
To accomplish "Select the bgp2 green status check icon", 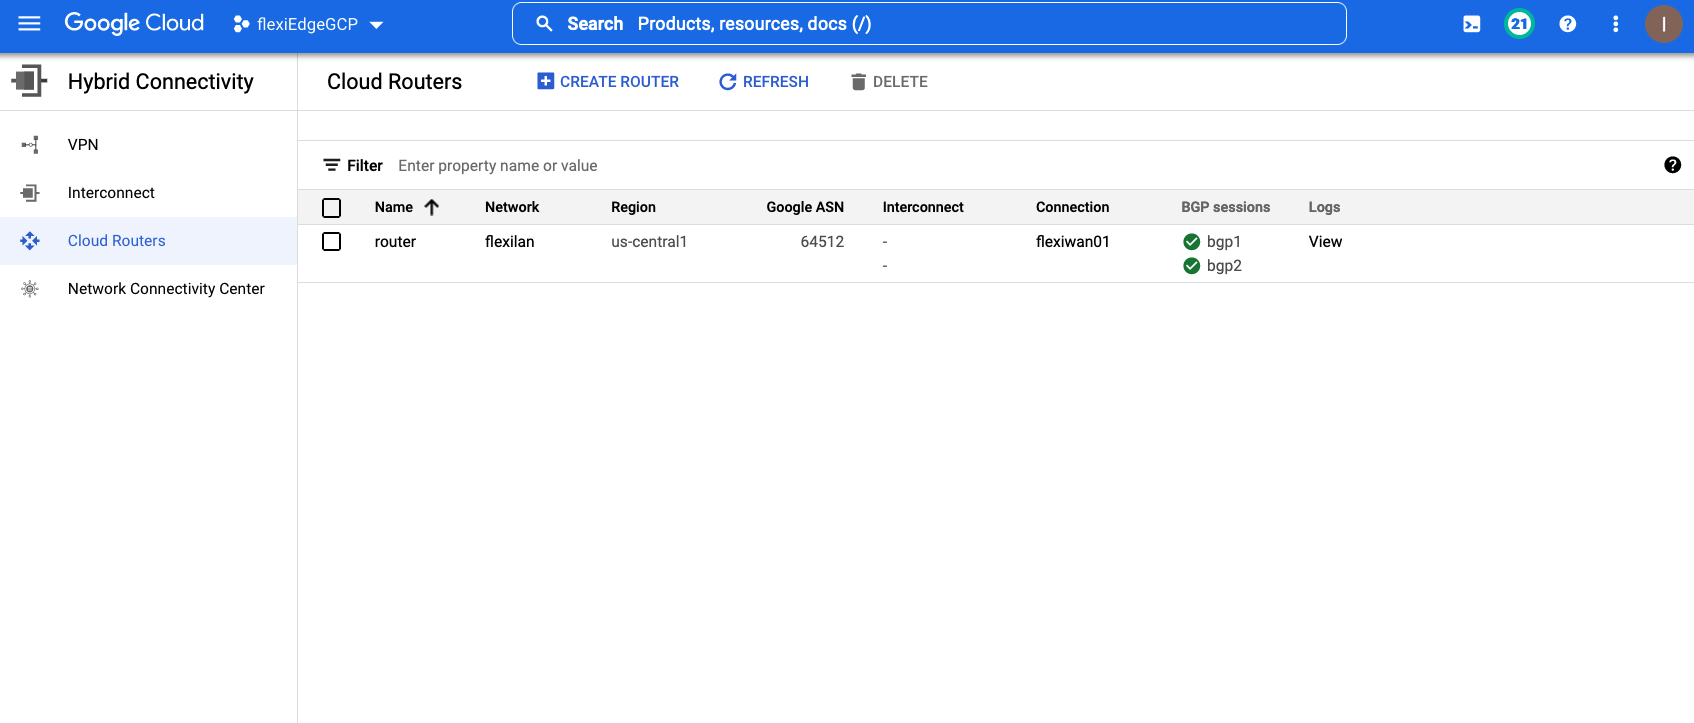I will click(1191, 266).
